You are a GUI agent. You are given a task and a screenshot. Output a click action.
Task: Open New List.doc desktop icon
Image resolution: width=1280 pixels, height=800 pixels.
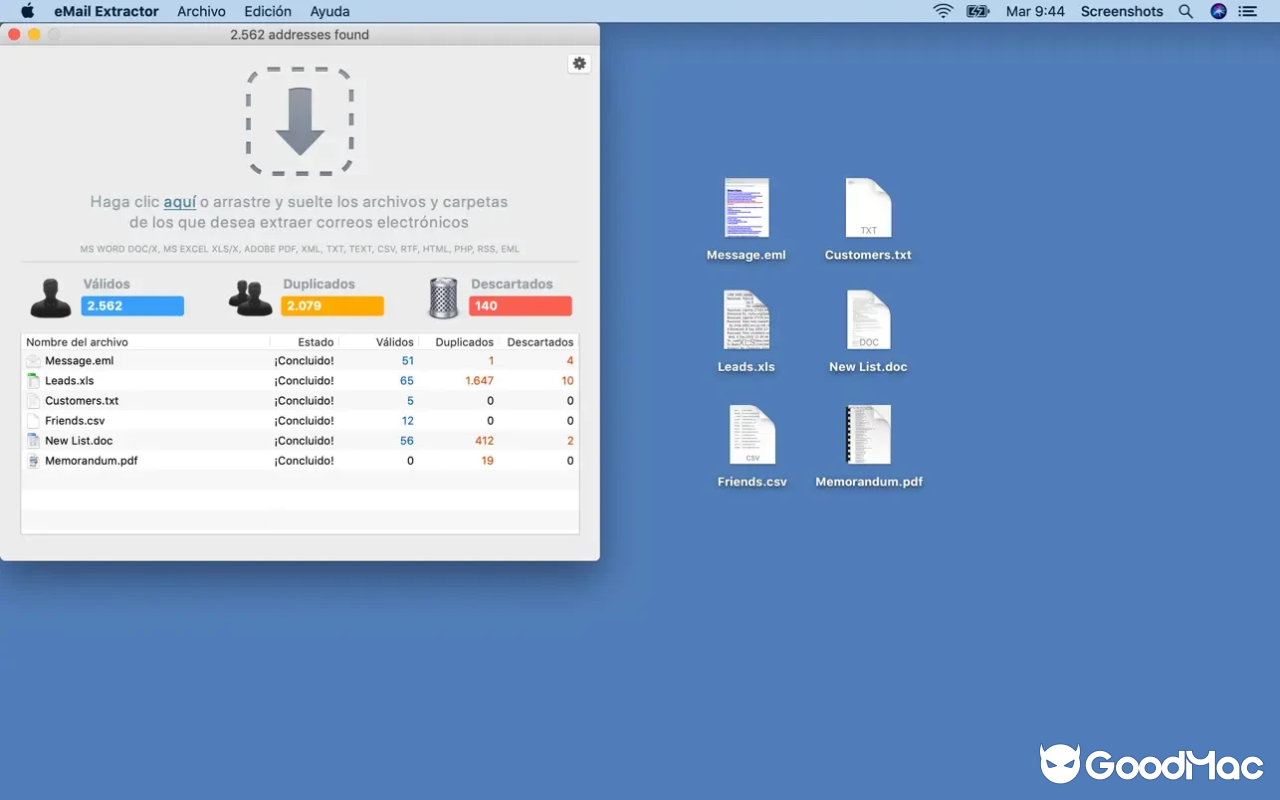tap(868, 320)
